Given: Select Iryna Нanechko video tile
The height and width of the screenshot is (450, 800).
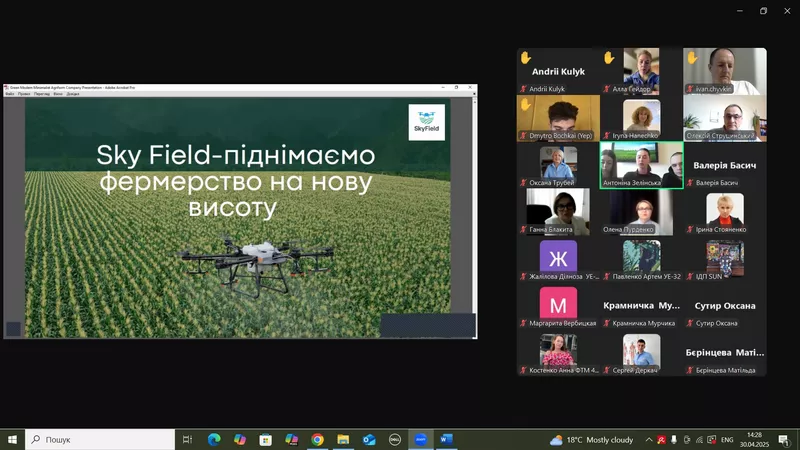Looking at the screenshot, I should pos(641,118).
